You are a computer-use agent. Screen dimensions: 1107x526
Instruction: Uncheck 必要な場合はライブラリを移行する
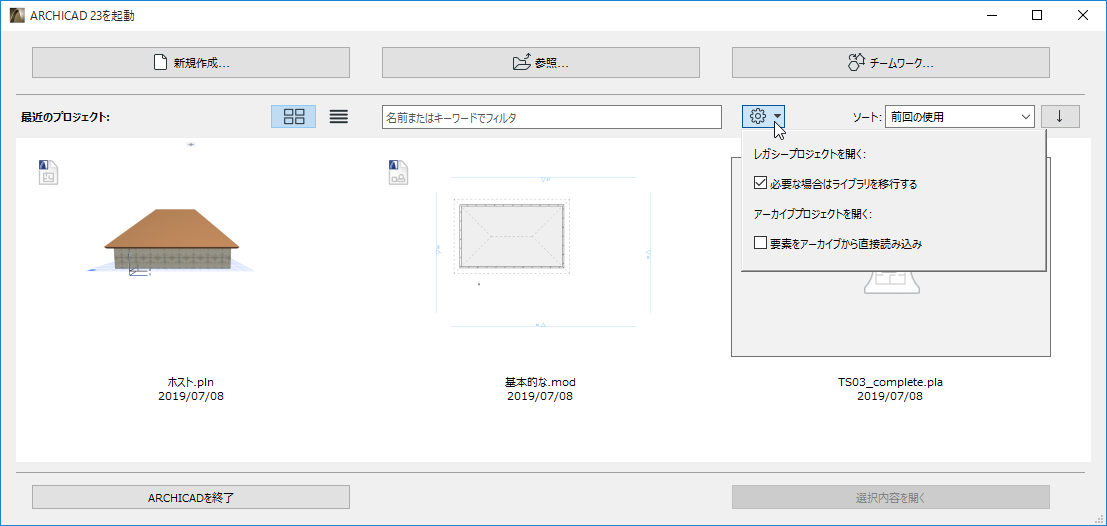coord(760,184)
